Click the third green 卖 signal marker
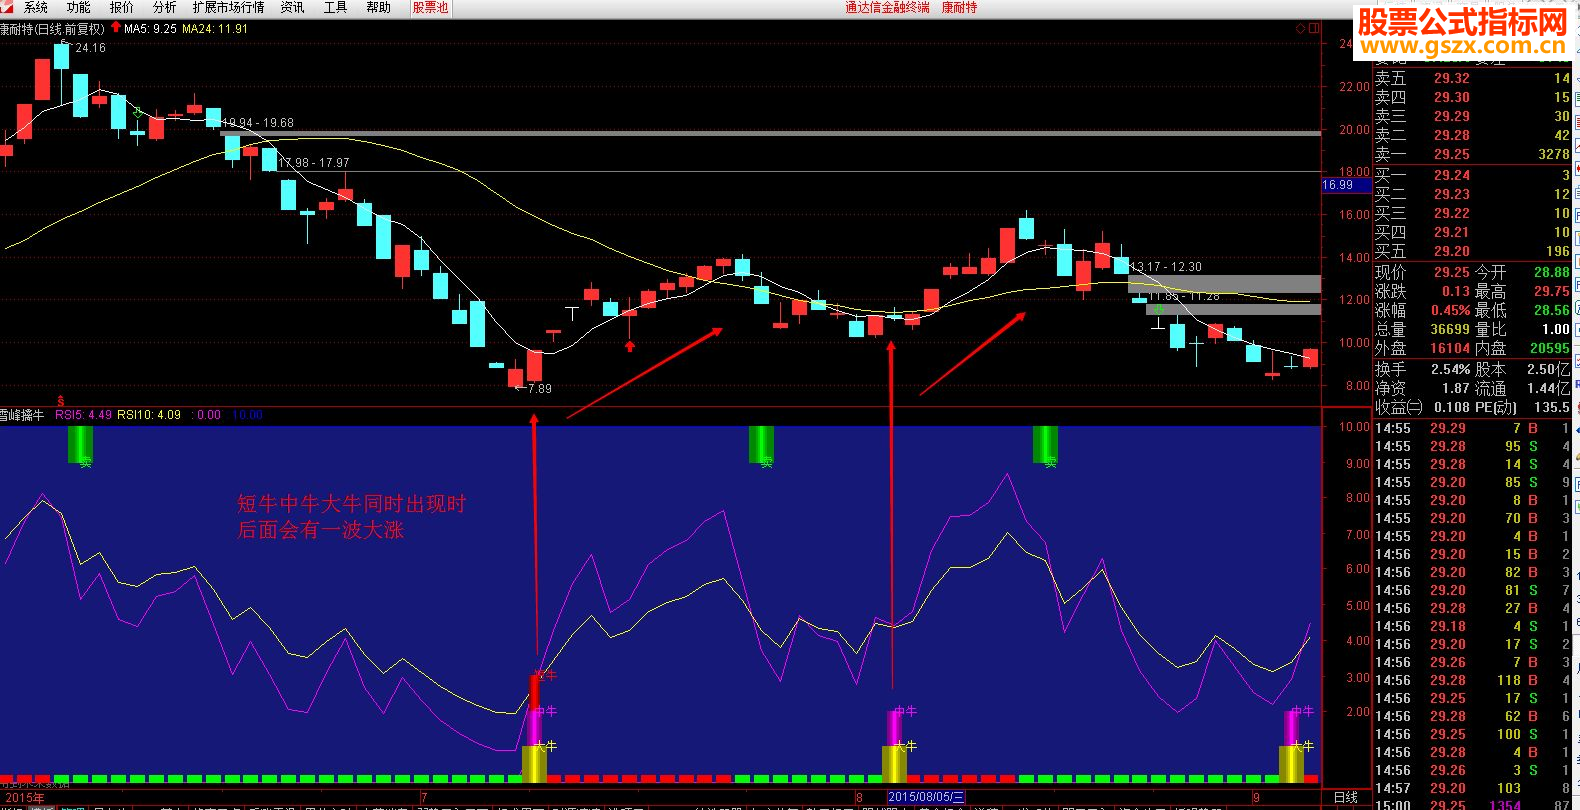 [x=1045, y=444]
